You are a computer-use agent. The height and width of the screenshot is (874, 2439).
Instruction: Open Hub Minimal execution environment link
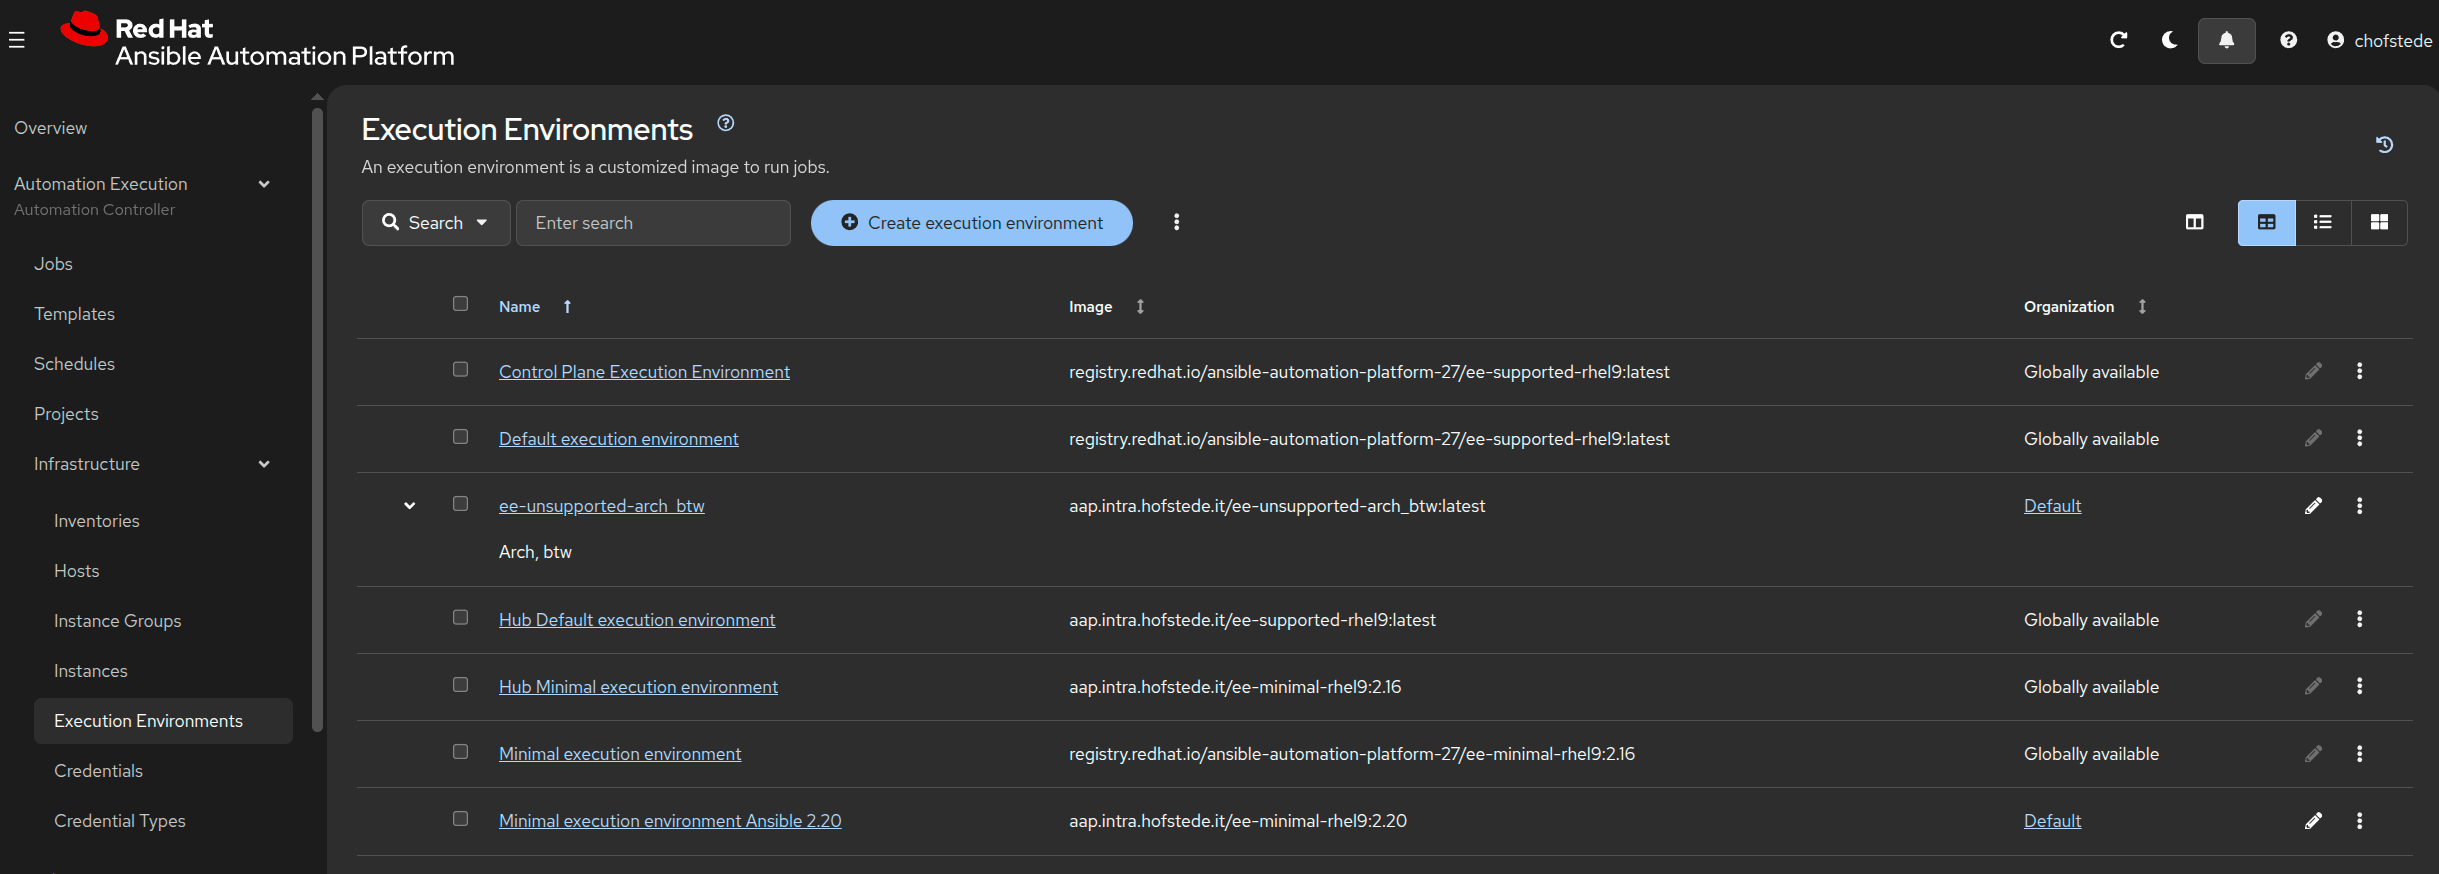point(638,687)
